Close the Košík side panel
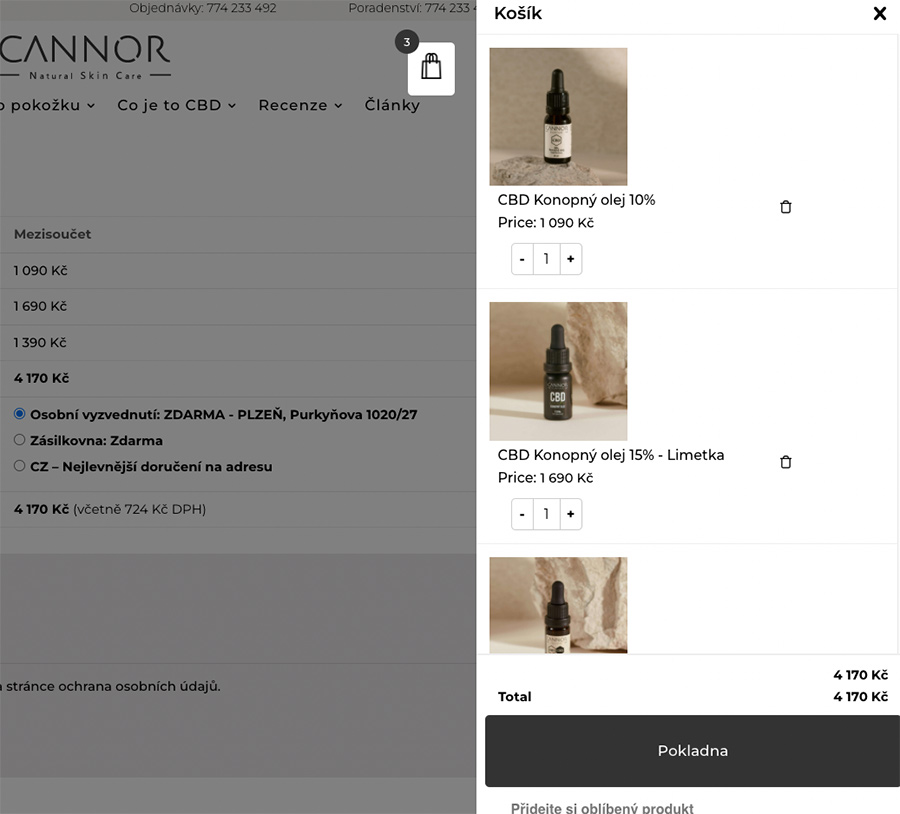900x814 pixels. click(x=879, y=14)
